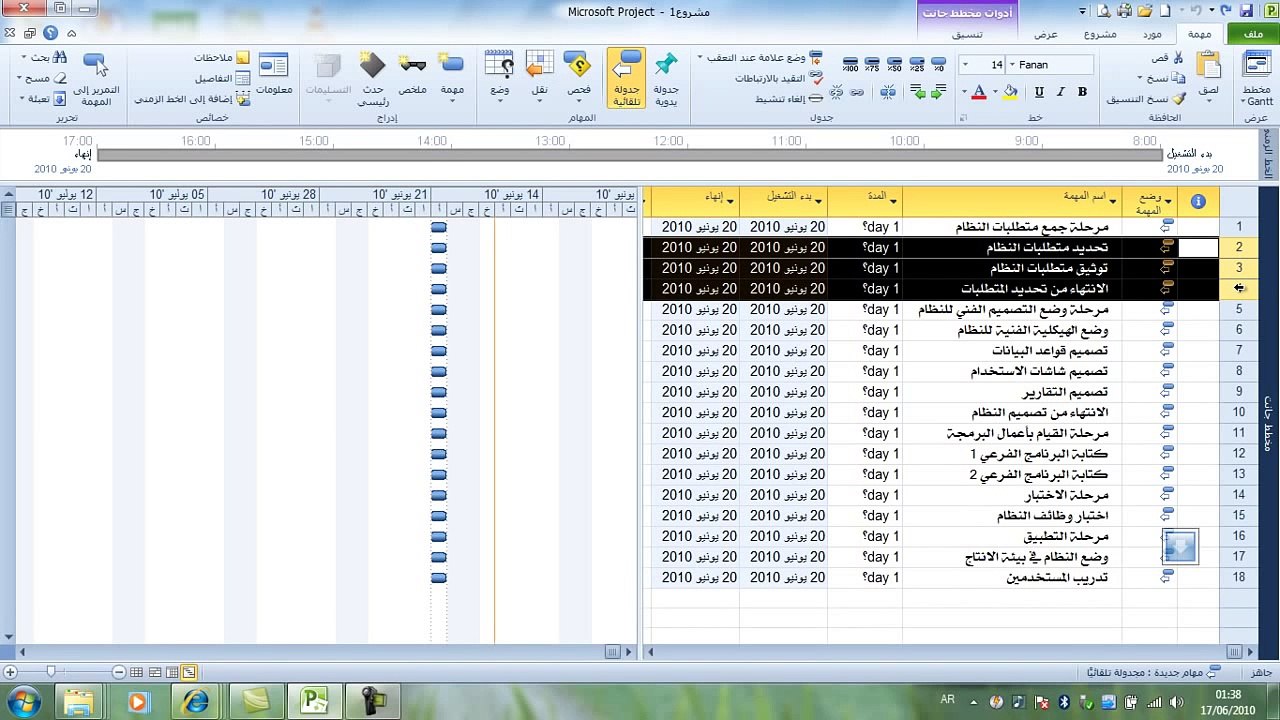Image resolution: width=1280 pixels, height=720 pixels.
Task: Toggle task Details pane (التفاصيل)
Action: (x=222, y=78)
